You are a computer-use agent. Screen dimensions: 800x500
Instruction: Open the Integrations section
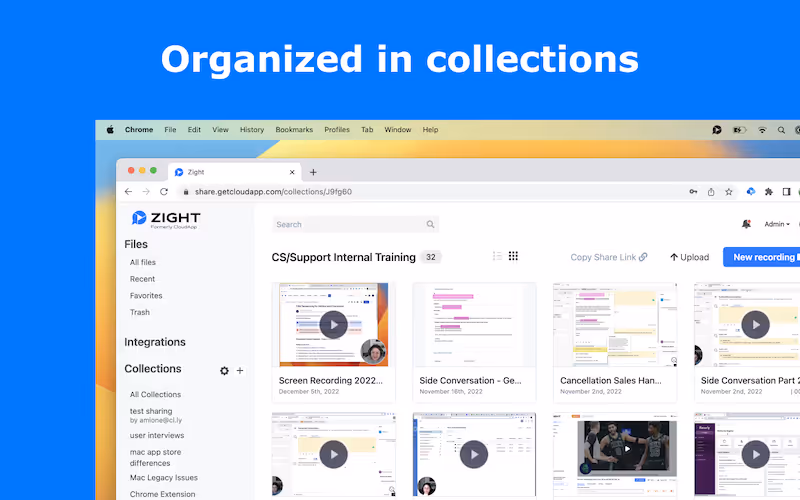pos(155,342)
